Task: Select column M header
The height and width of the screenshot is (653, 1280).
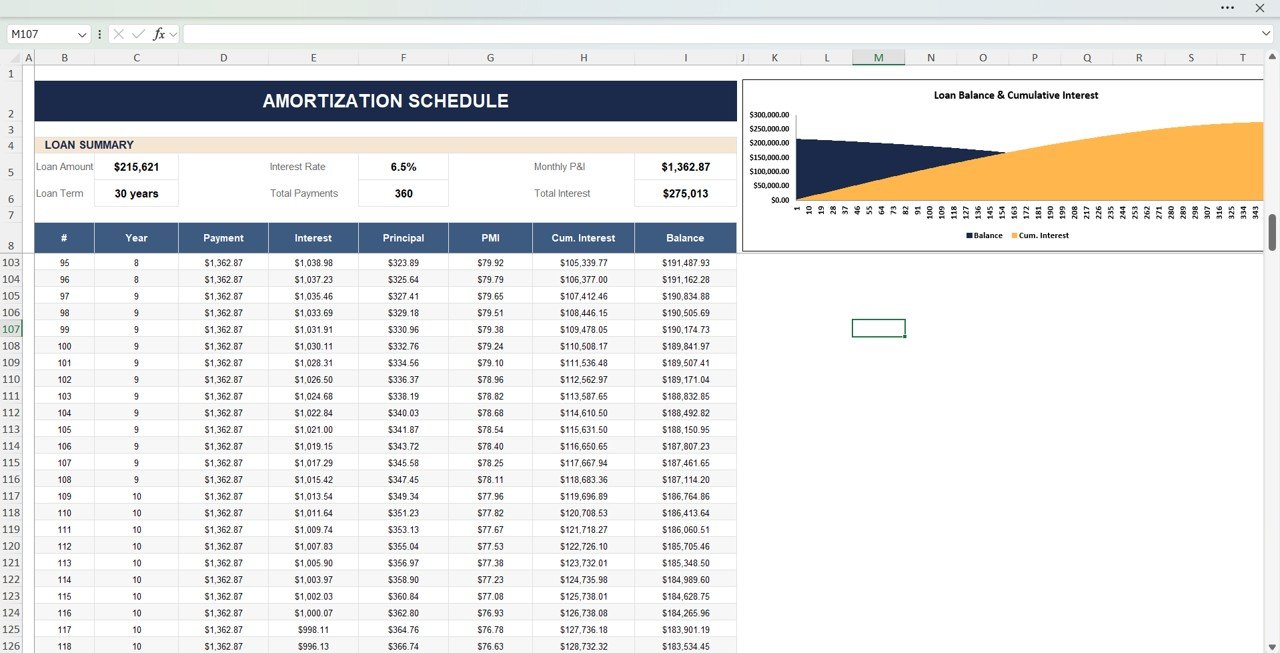Action: coord(878,57)
